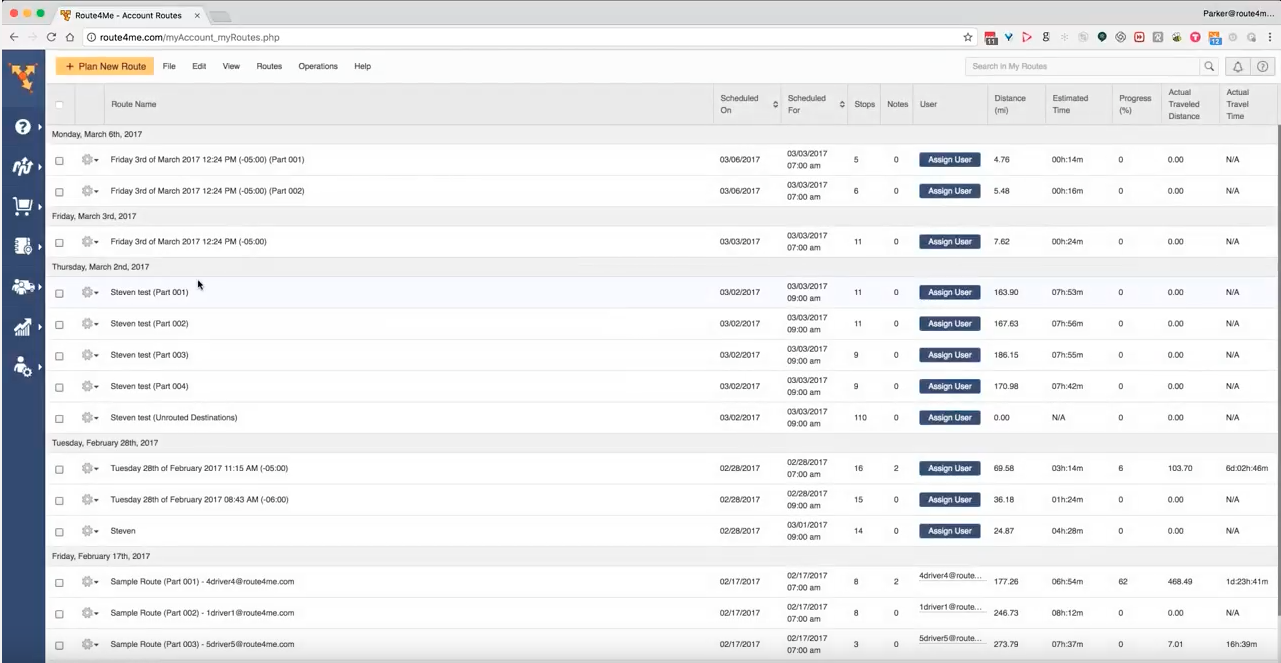Select the checkbox for the route named Steven

point(59,532)
